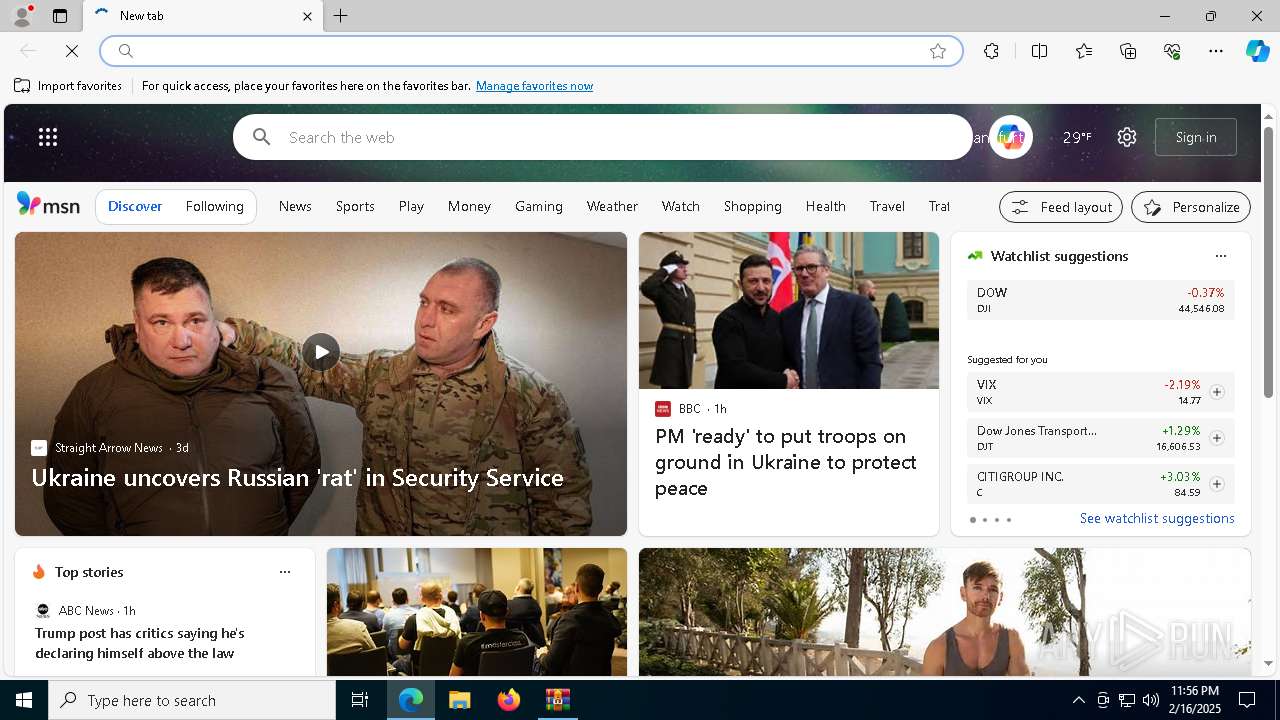Open weather showing 29°F
This screenshot has height=720, width=1280.
pyautogui.click(x=1077, y=137)
